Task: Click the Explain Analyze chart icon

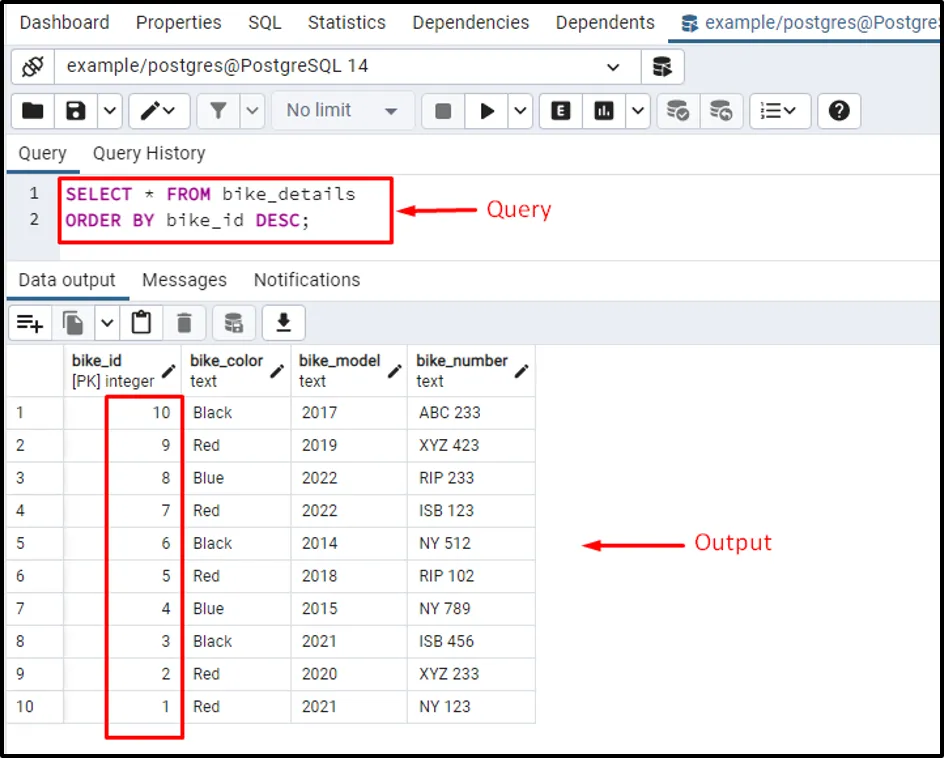Action: (x=604, y=111)
